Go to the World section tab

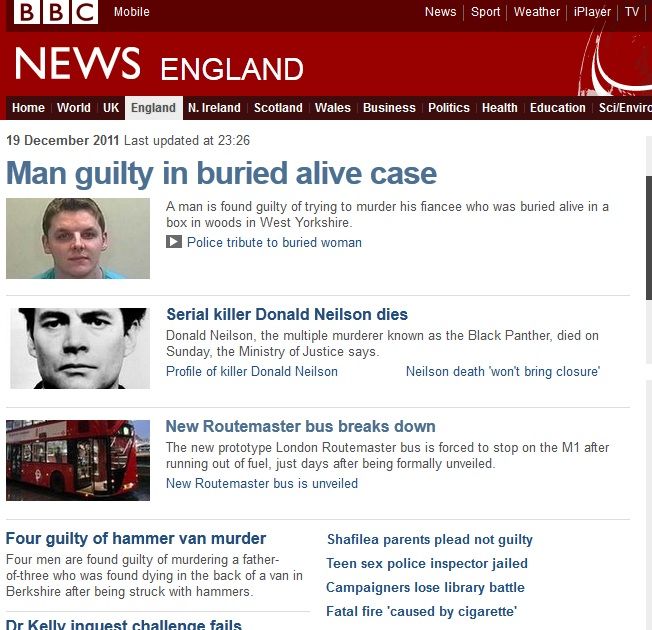pyautogui.click(x=74, y=108)
